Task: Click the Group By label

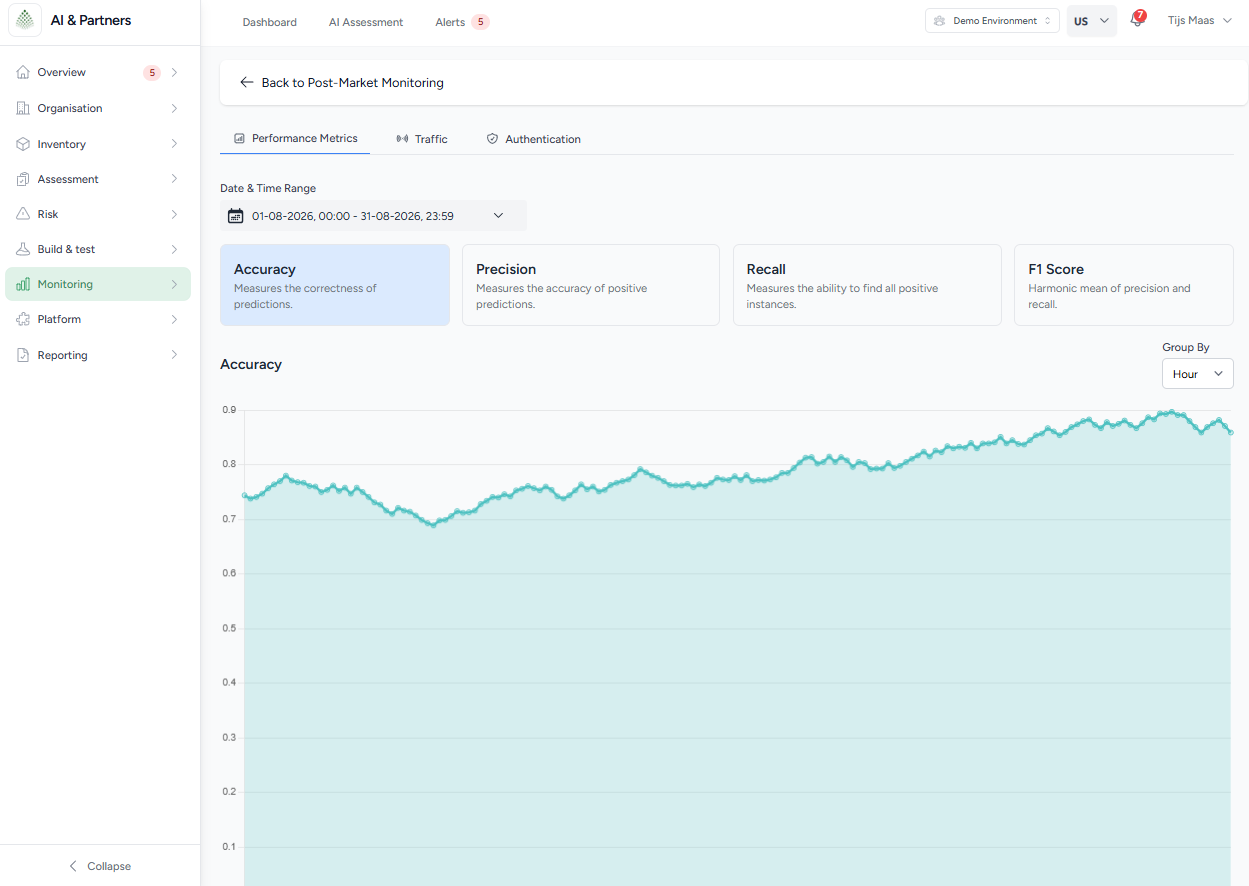Action: pyautogui.click(x=1186, y=347)
